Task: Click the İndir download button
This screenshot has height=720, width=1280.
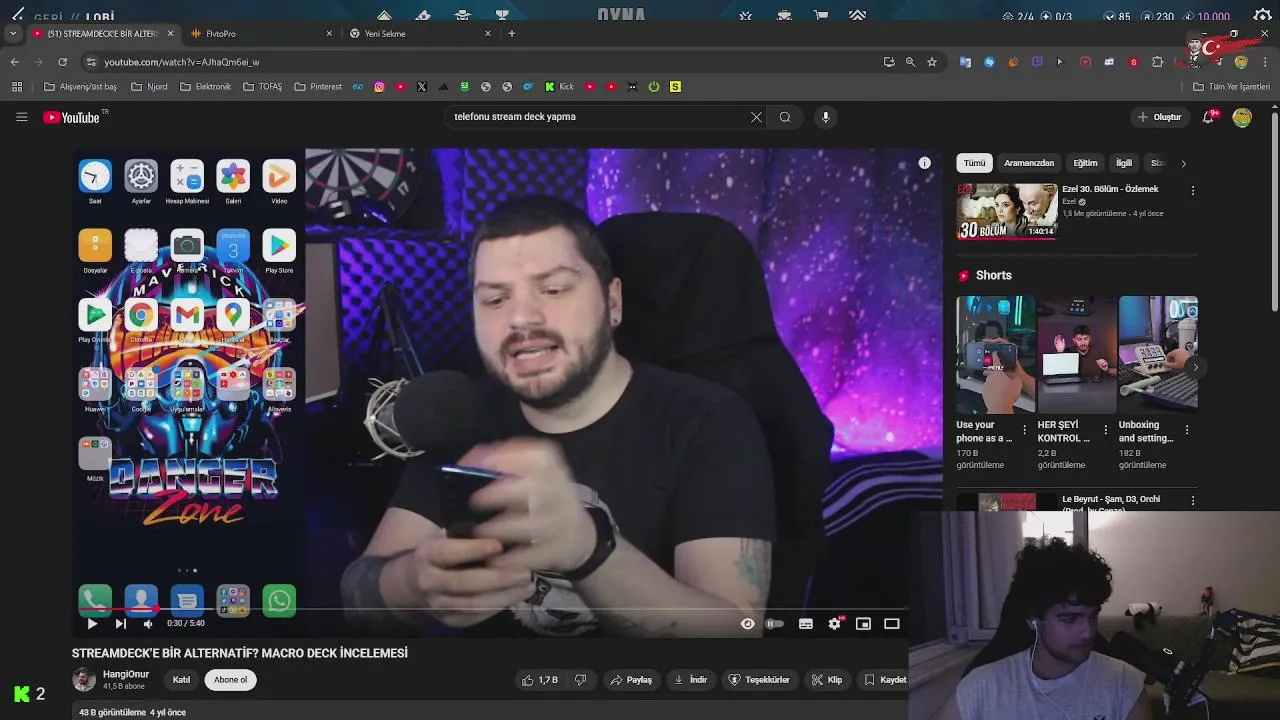Action: (690, 680)
